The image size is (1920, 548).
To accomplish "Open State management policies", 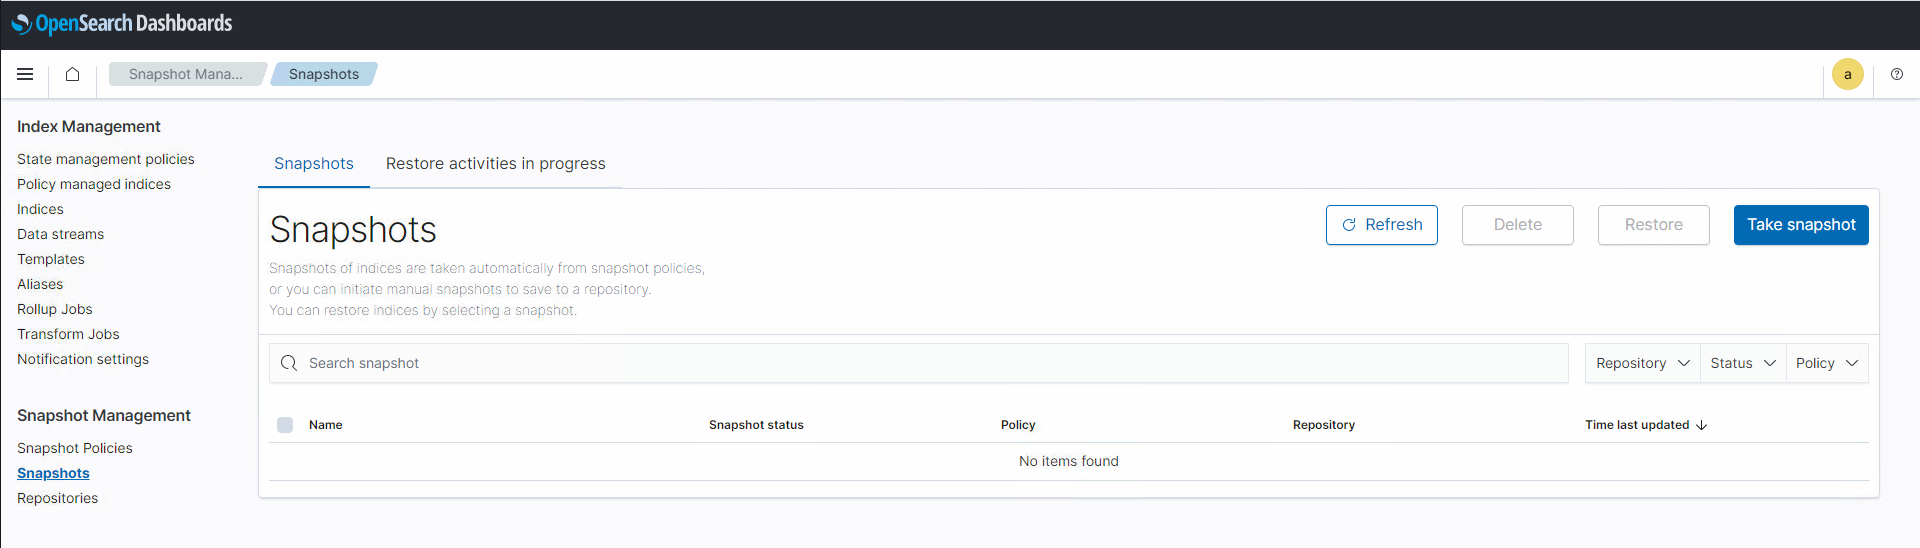I will pyautogui.click(x=106, y=159).
